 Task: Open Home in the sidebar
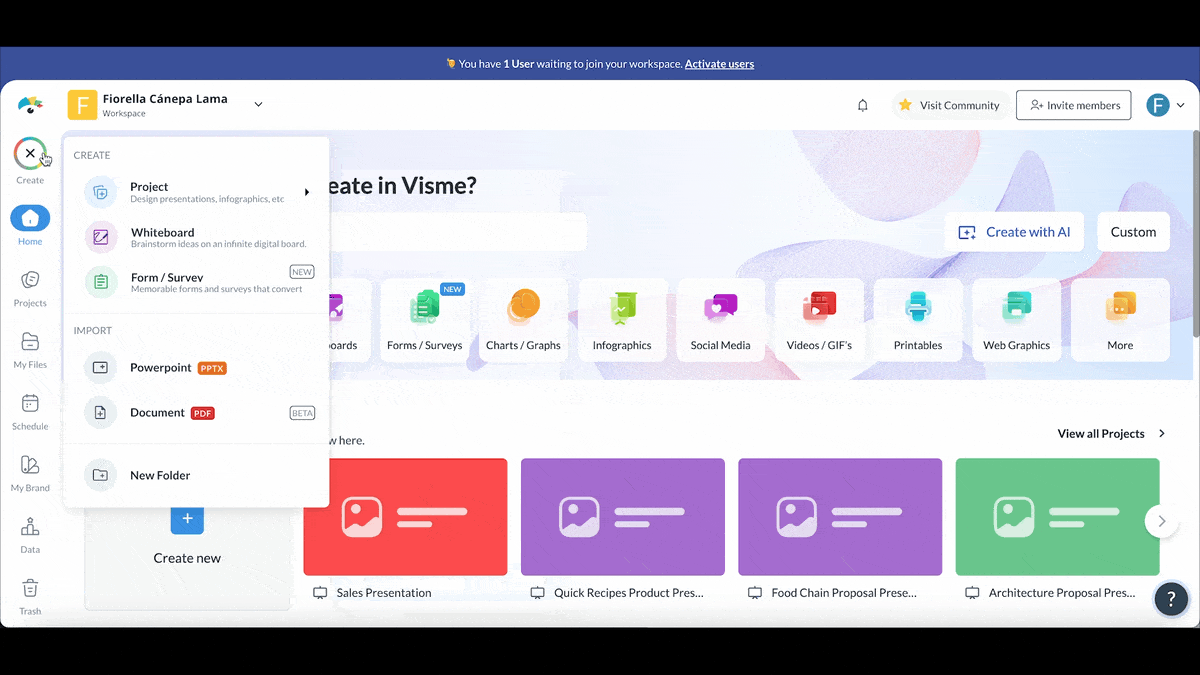point(30,226)
